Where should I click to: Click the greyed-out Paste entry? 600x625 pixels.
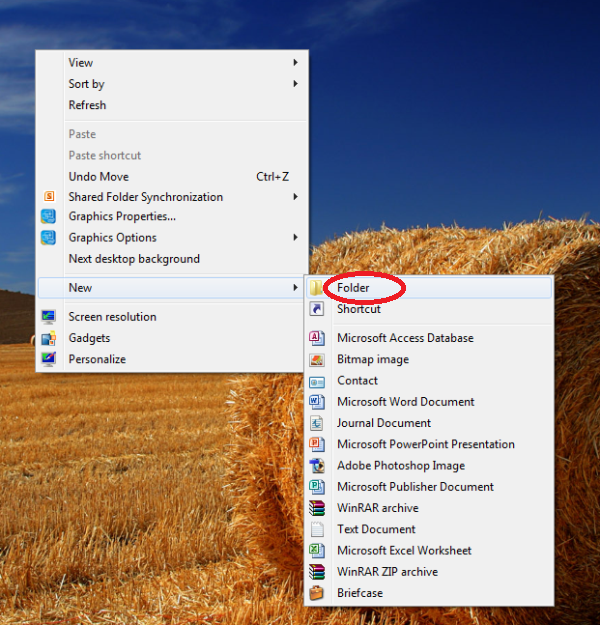click(x=171, y=134)
